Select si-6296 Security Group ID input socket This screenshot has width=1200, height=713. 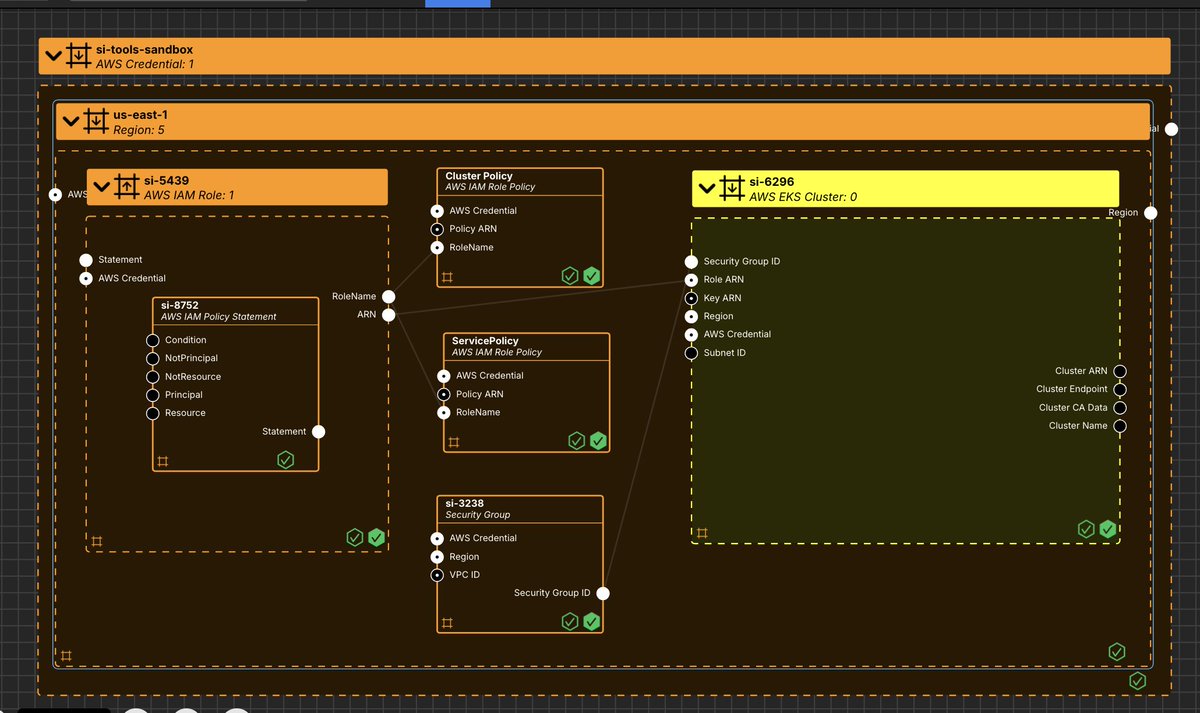pyautogui.click(x=691, y=262)
